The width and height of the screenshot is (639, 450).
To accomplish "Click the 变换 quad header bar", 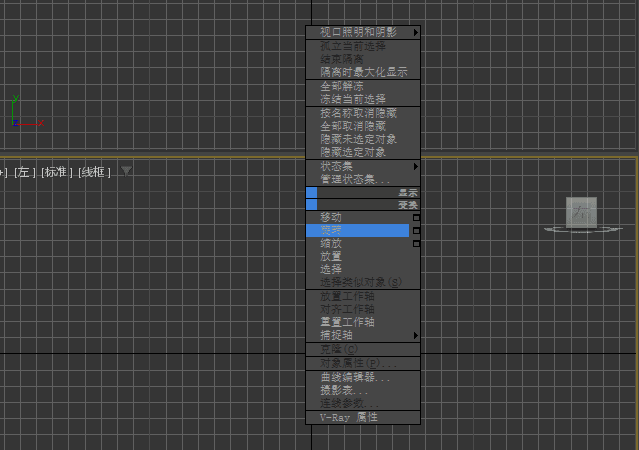I will (363, 205).
